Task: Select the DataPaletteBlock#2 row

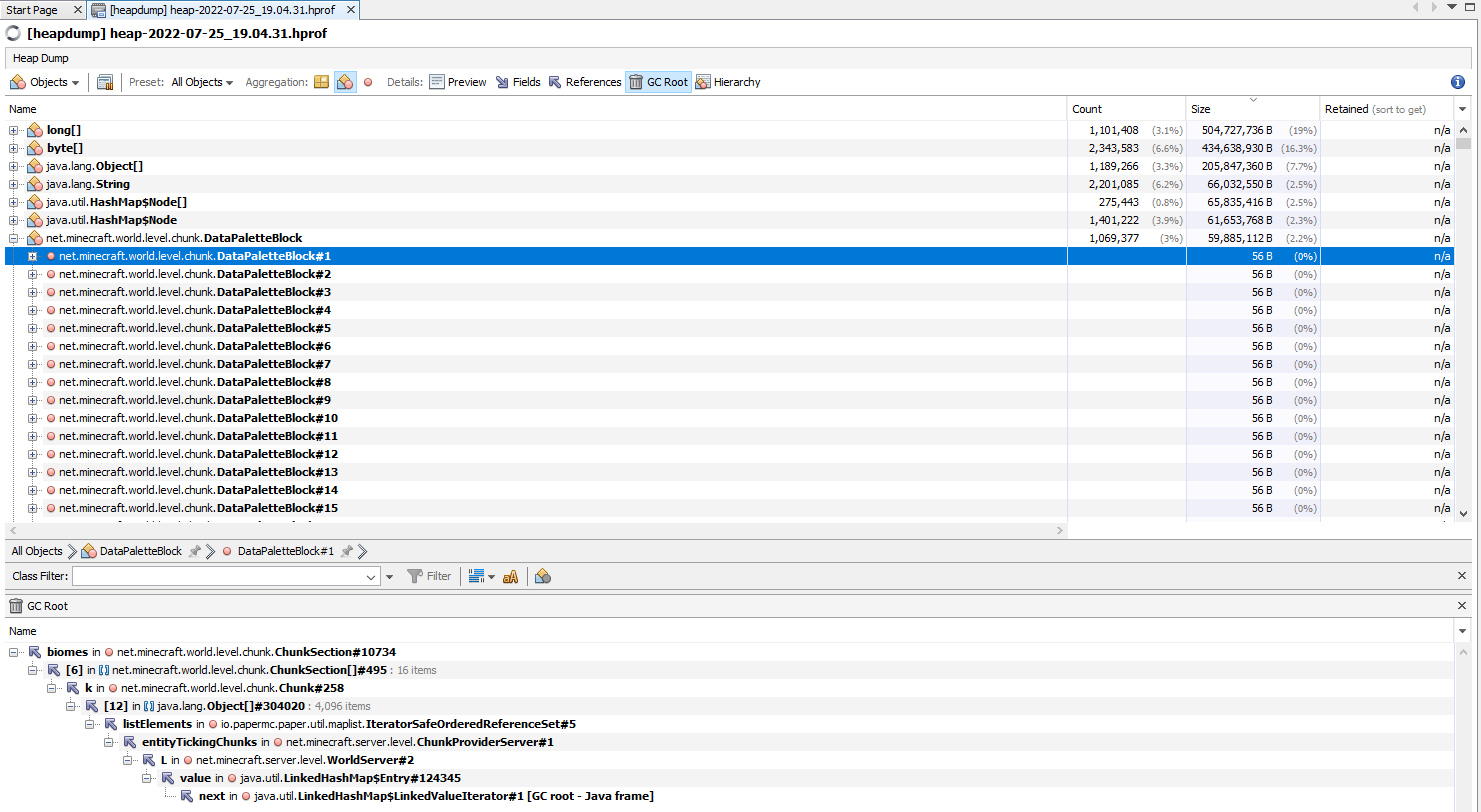Action: tap(728, 274)
